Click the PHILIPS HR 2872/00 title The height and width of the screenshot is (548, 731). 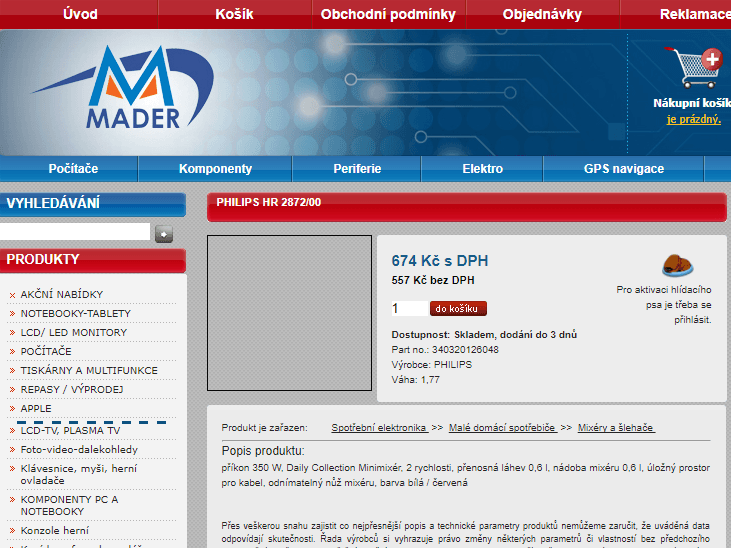tap(269, 202)
